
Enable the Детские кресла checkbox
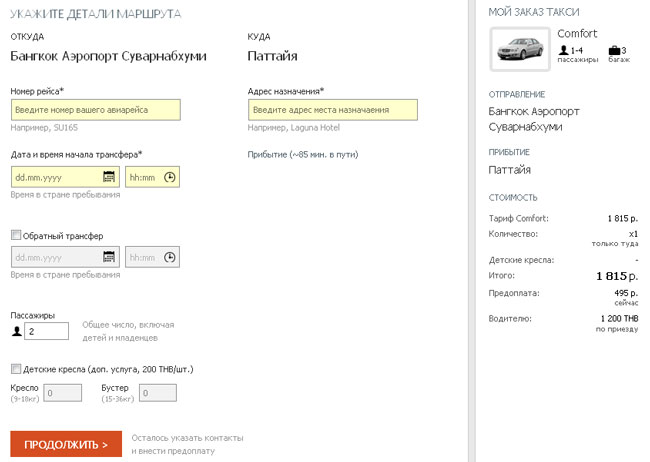(x=16, y=368)
